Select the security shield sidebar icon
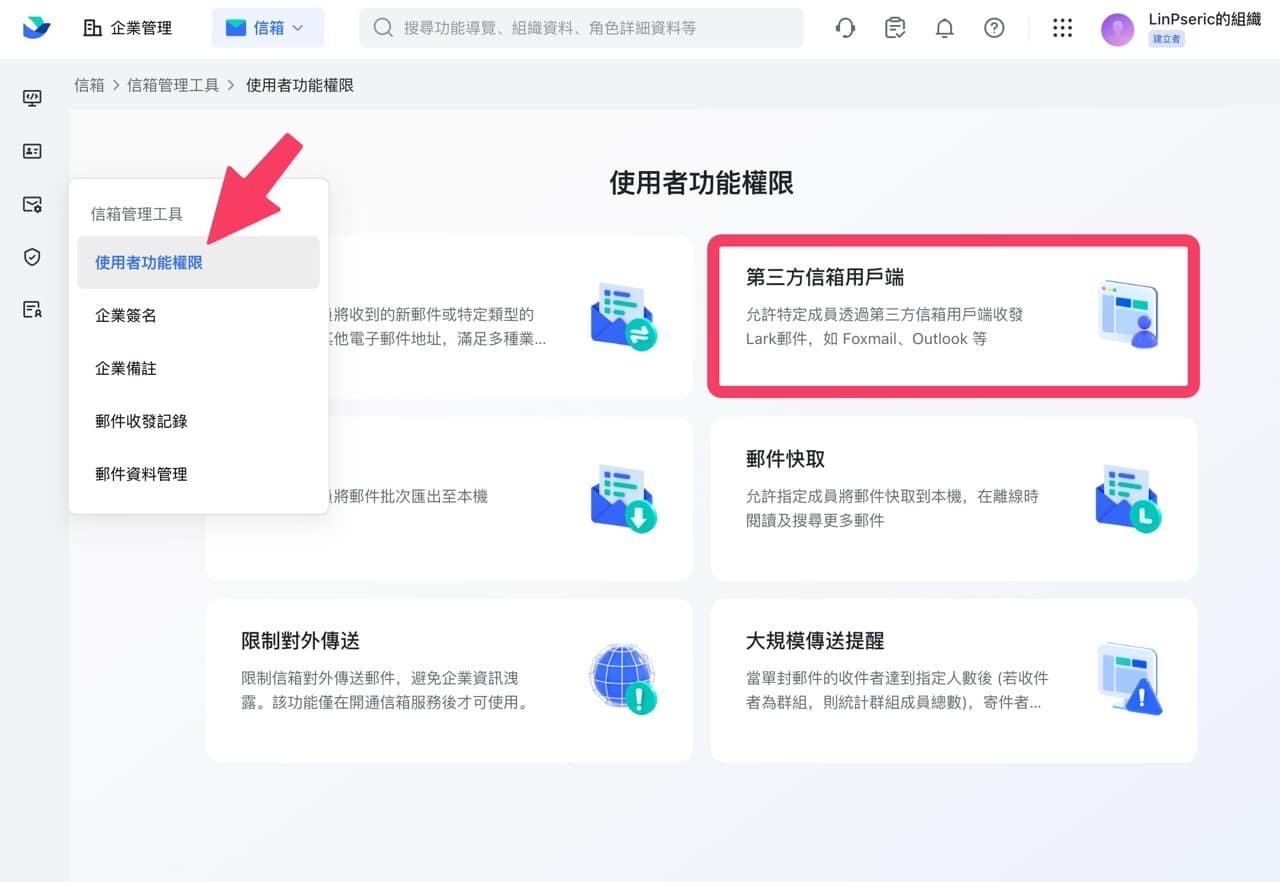Image resolution: width=1280 pixels, height=882 pixels. tap(32, 257)
